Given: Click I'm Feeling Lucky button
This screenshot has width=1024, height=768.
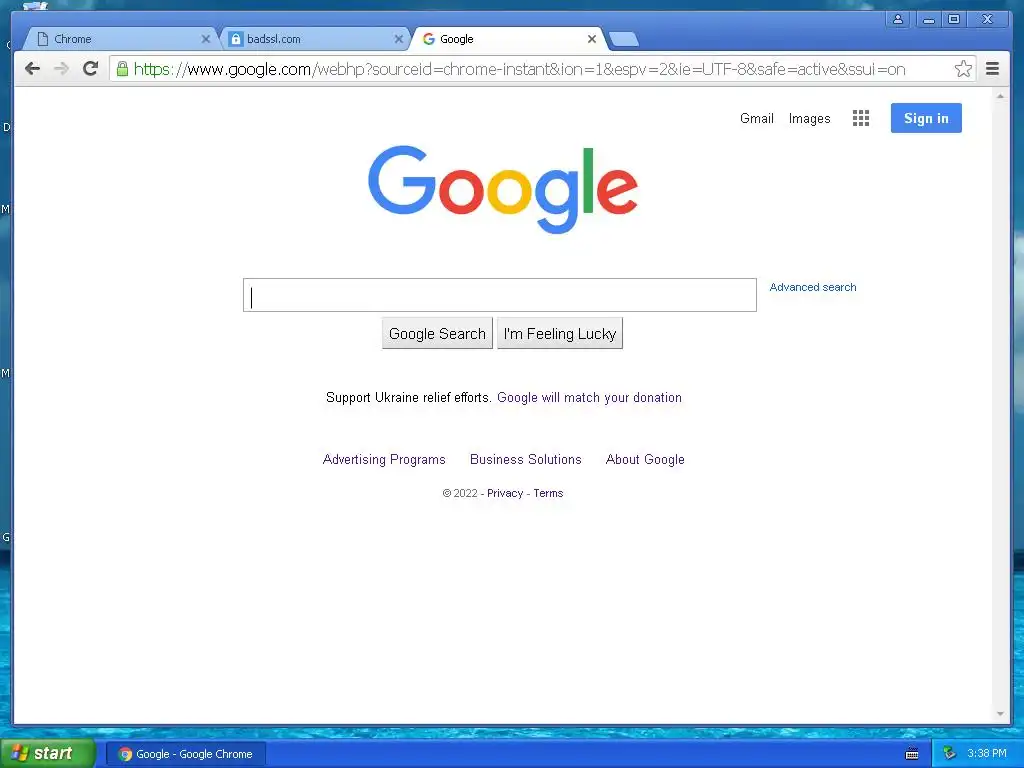Looking at the screenshot, I should pos(560,334).
